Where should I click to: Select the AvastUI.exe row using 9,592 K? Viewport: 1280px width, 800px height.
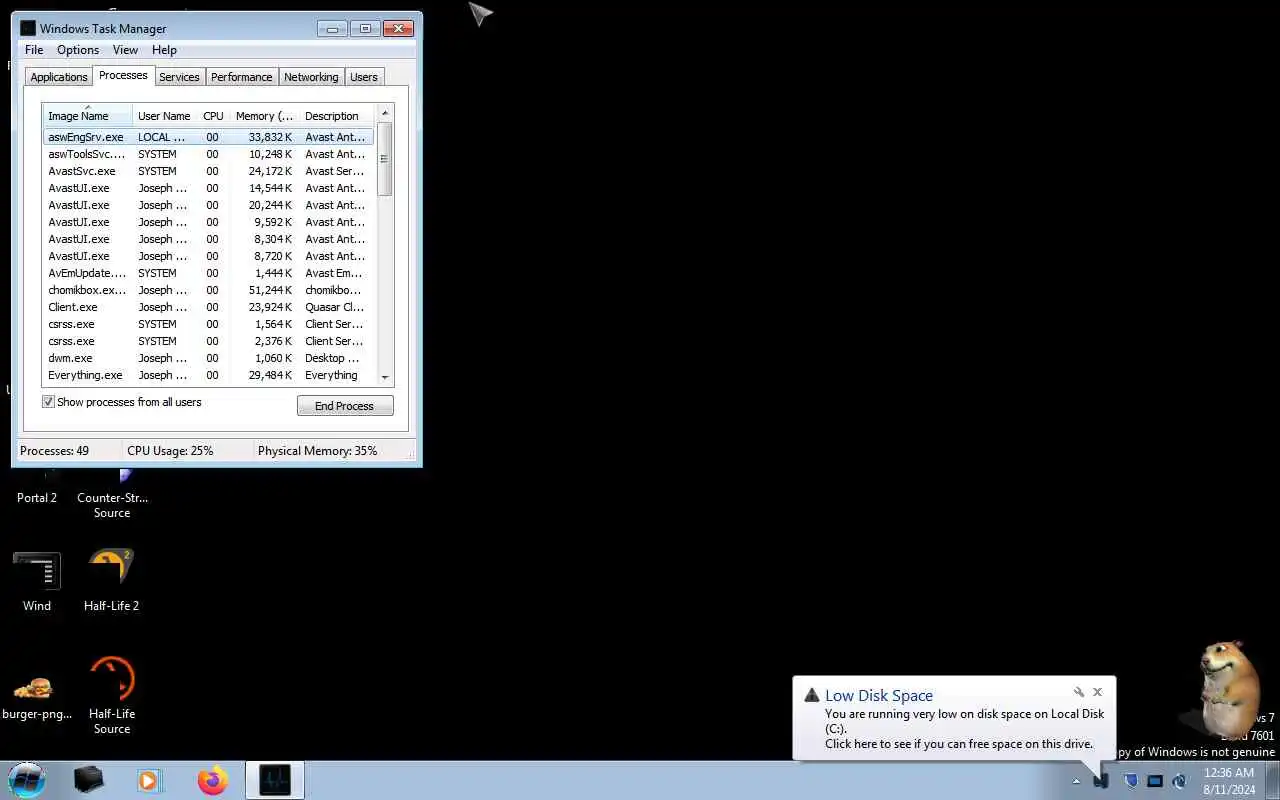[x=208, y=222]
